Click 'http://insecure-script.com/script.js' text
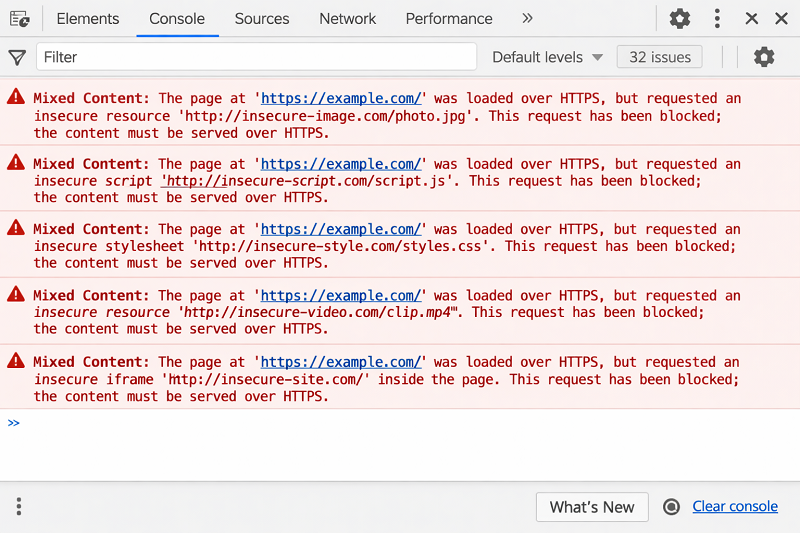 (x=306, y=181)
